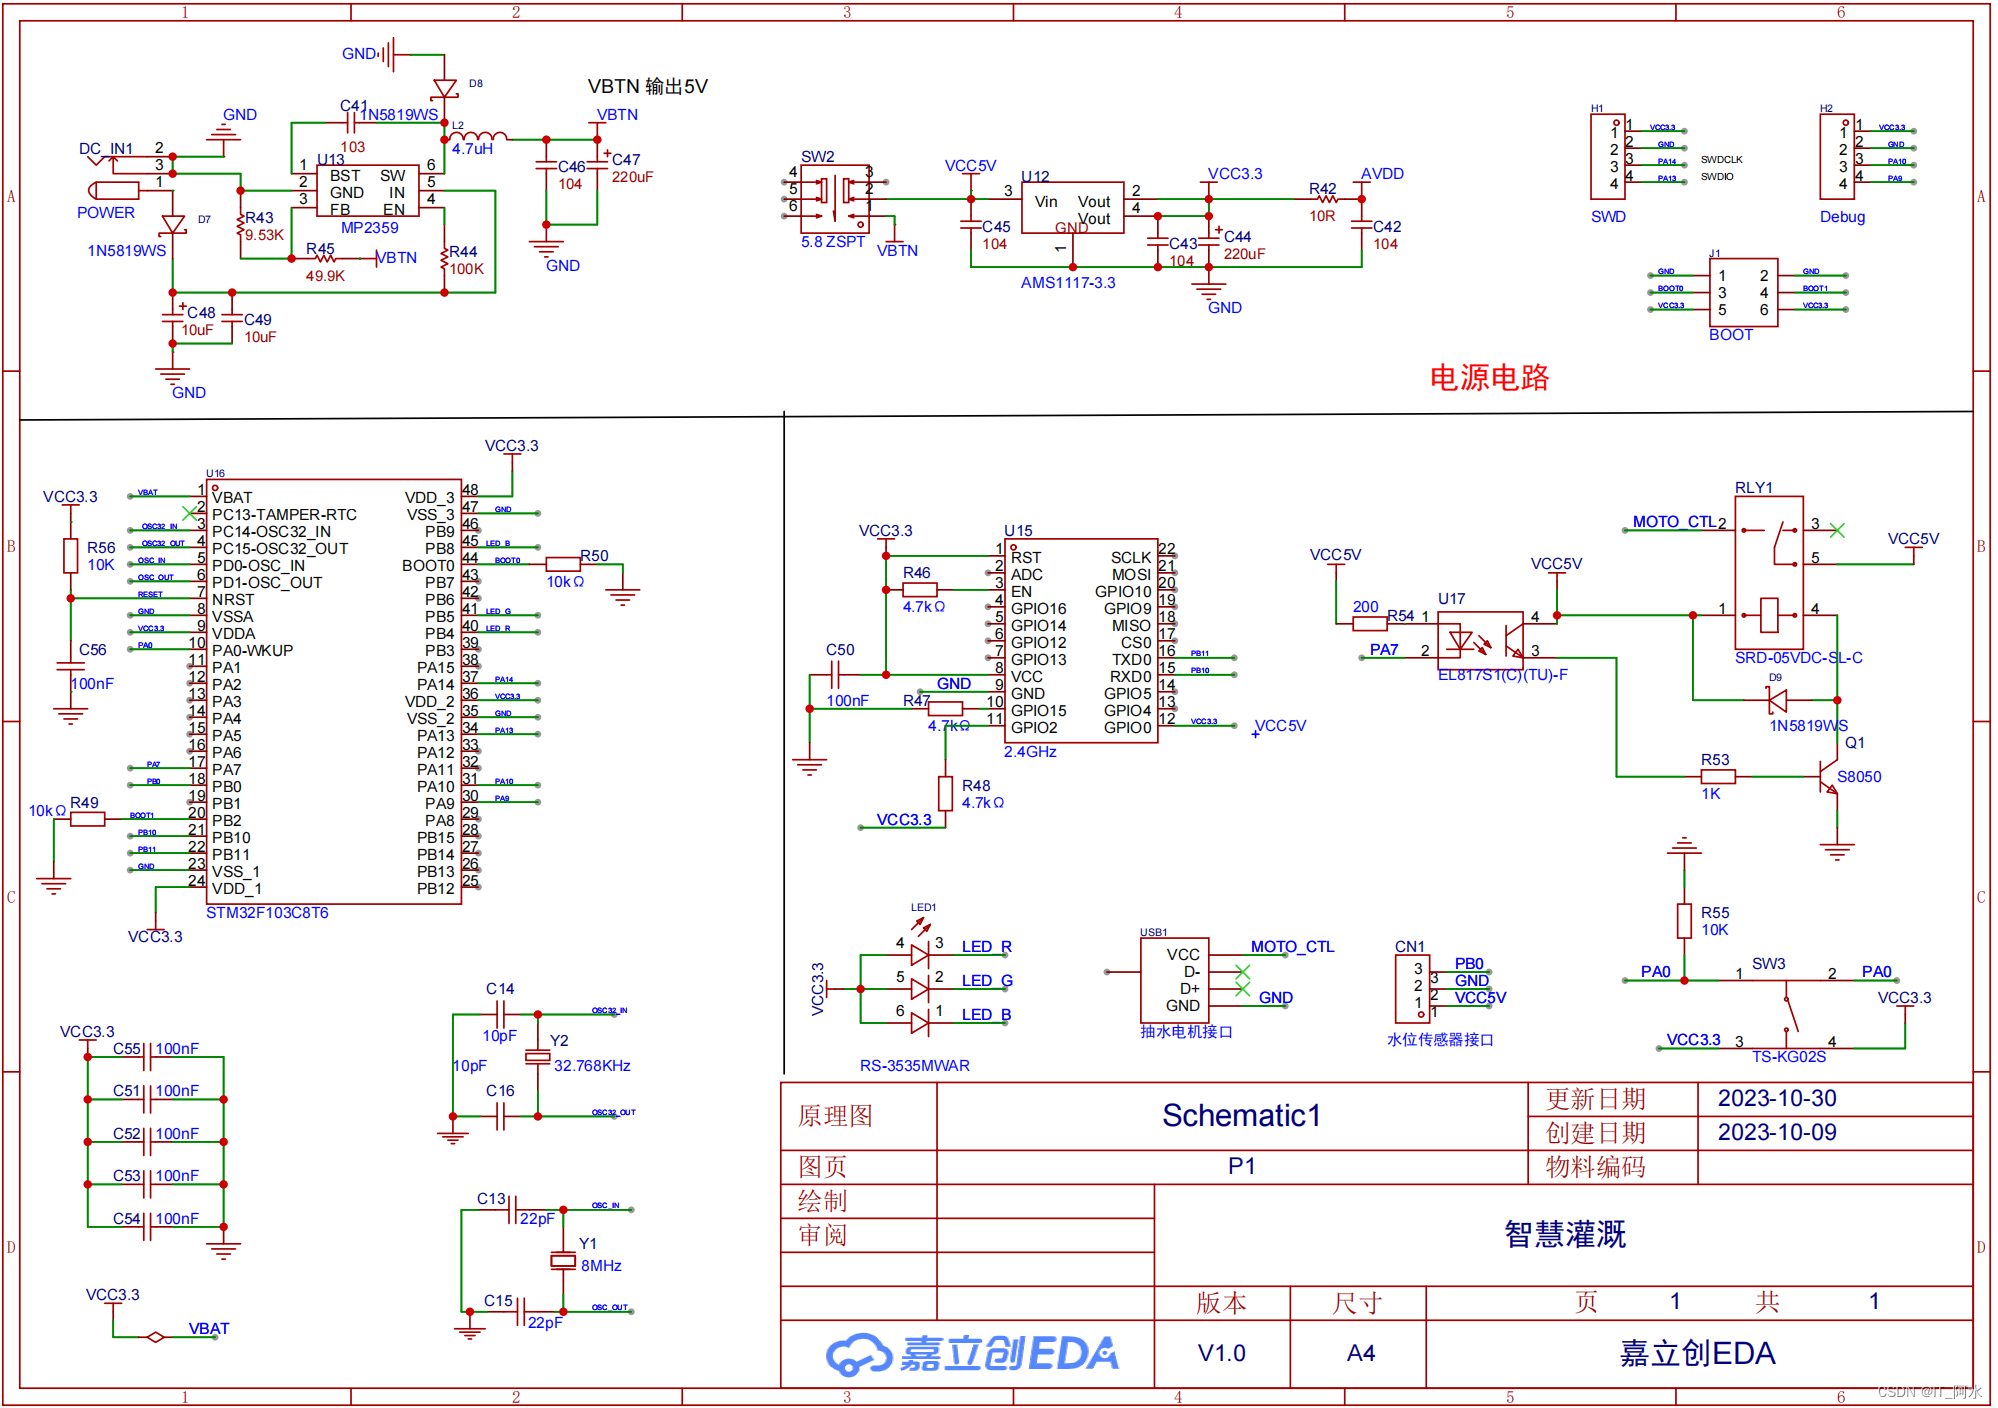Click the '物料编码' field label
The width and height of the screenshot is (1998, 1408).
[x=1595, y=1167]
